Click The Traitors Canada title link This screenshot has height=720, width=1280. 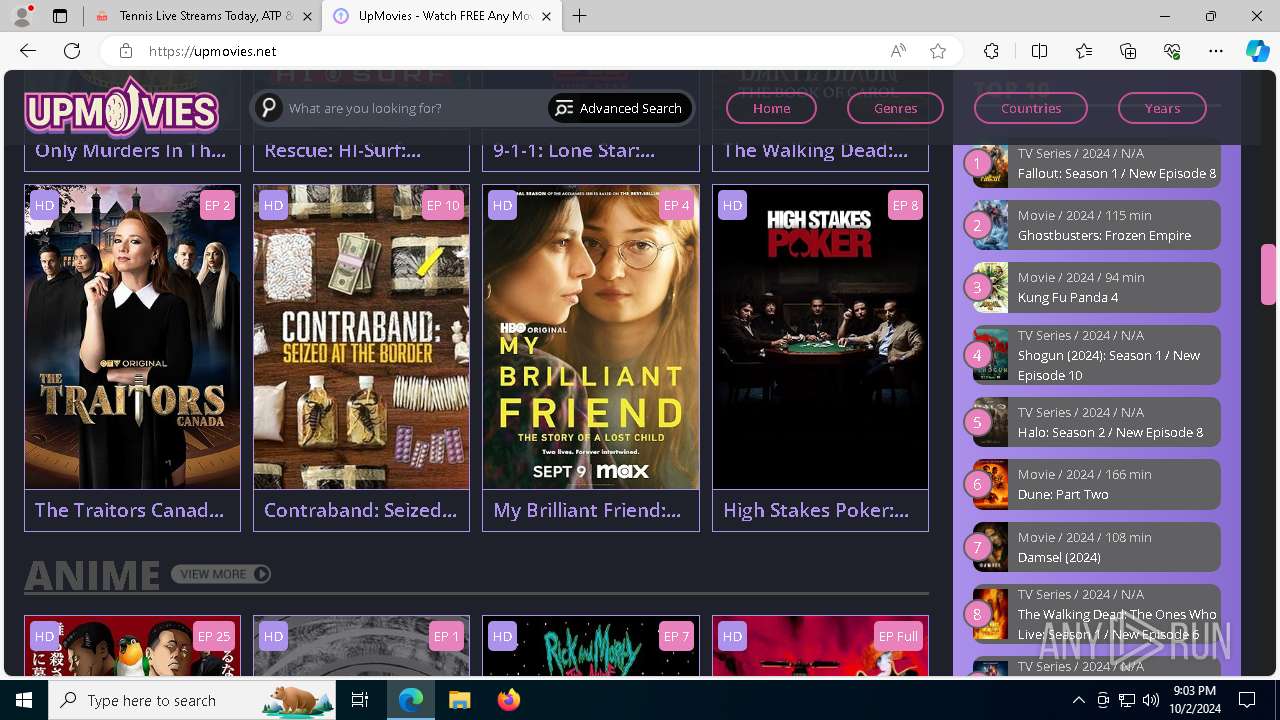[x=130, y=510]
